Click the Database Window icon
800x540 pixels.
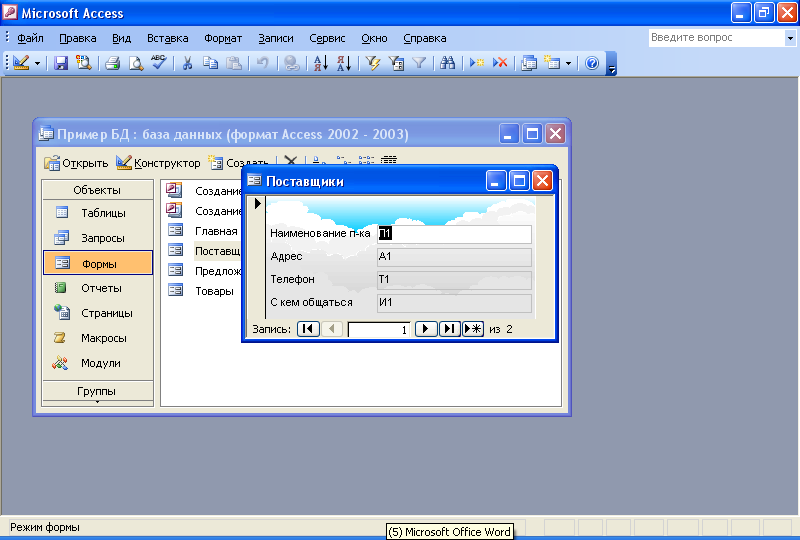[x=529, y=63]
